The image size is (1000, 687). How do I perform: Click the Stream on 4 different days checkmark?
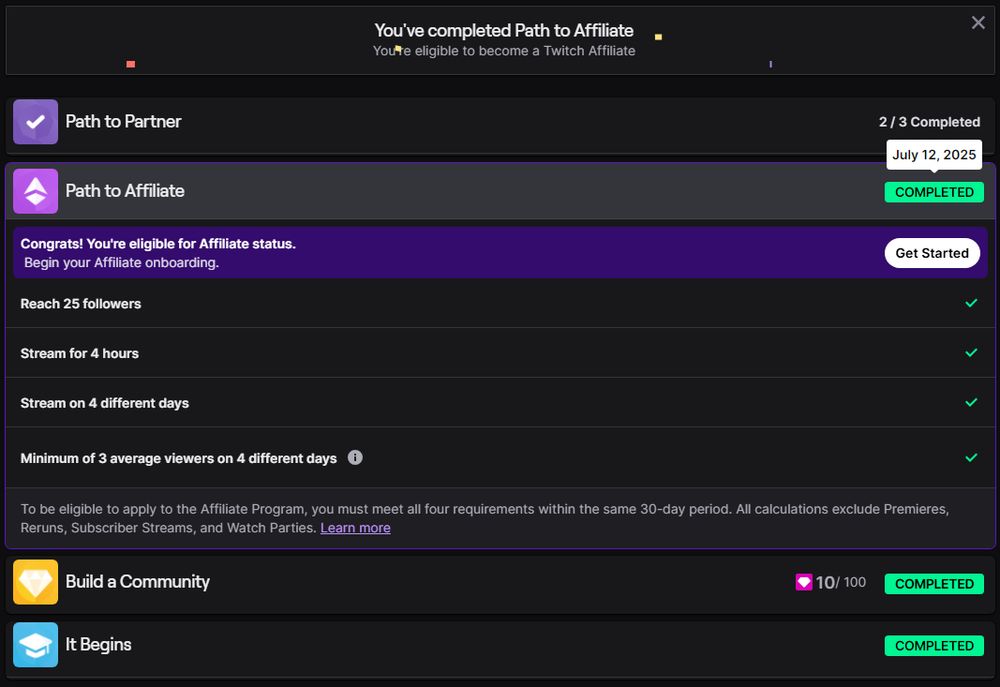[x=971, y=403]
